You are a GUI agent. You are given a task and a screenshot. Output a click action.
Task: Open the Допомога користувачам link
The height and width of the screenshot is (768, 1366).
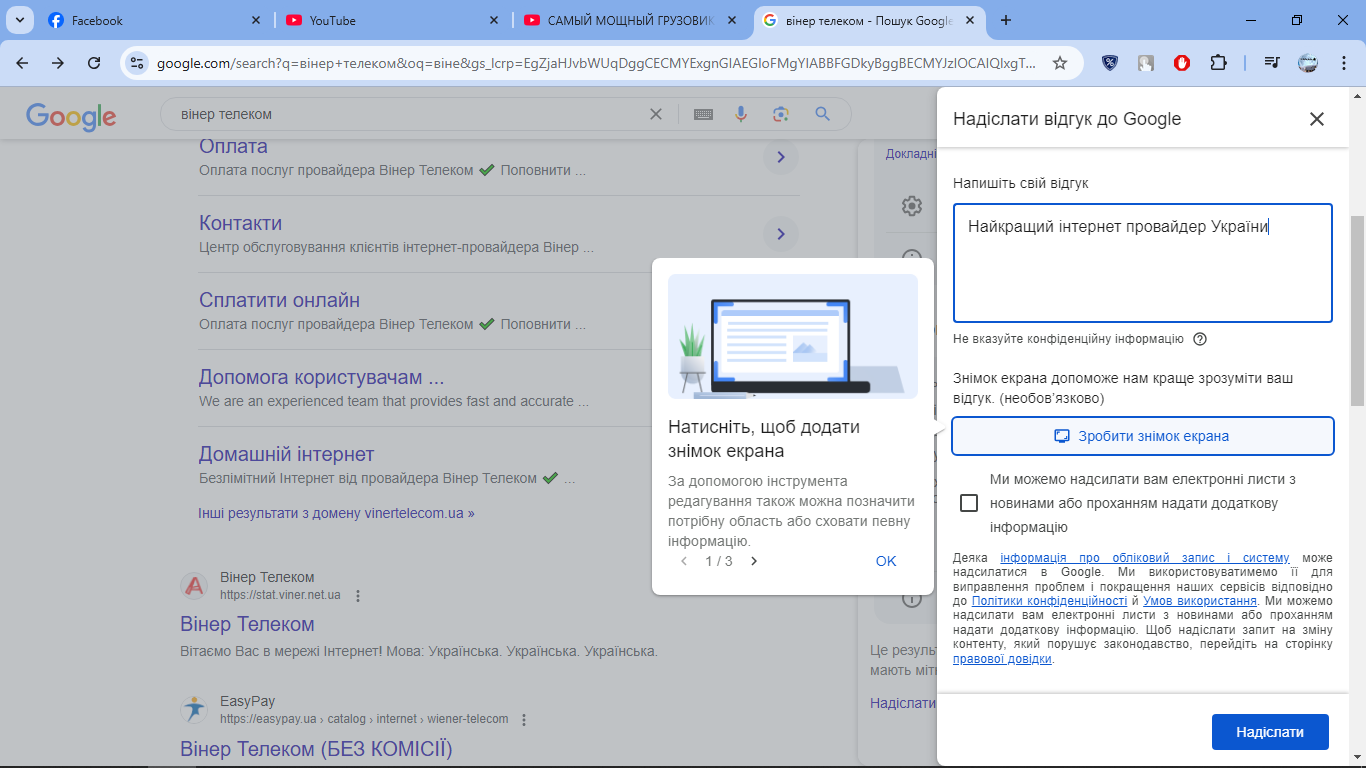322,377
